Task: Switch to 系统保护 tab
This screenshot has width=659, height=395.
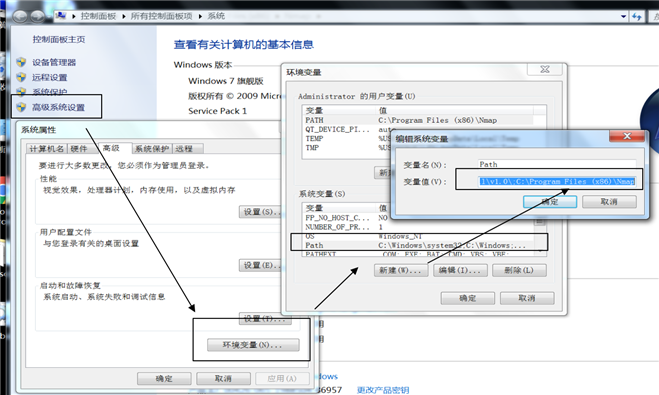Action: pyautogui.click(x=152, y=149)
